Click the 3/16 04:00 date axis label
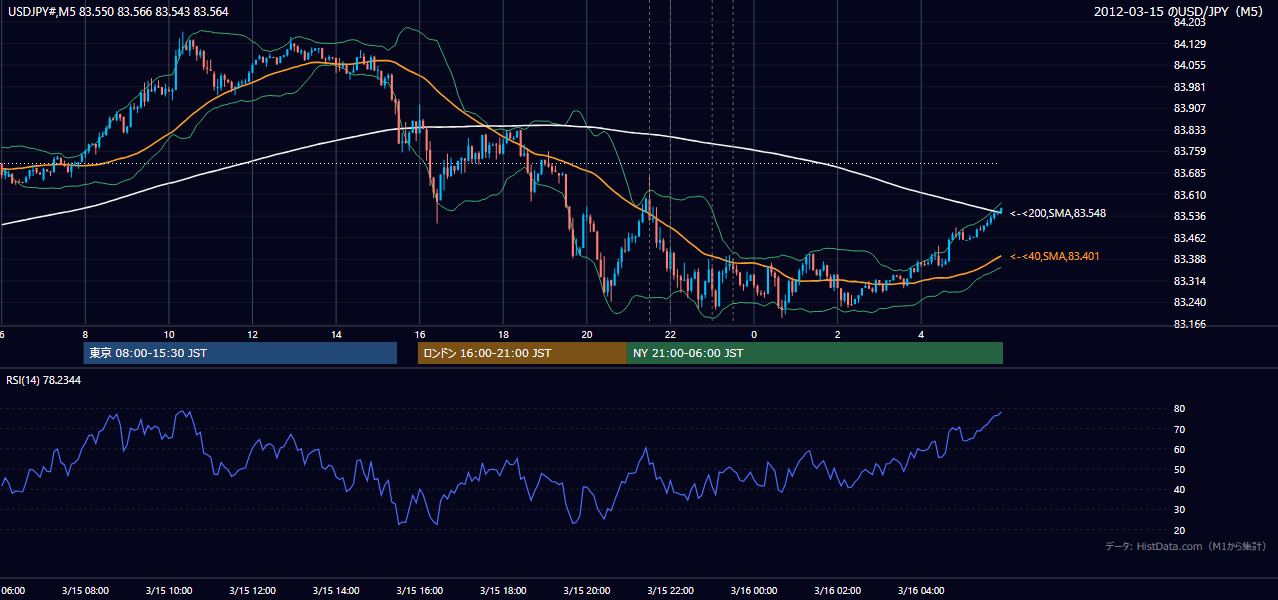Screen dimensions: 1278x600 coord(922,591)
